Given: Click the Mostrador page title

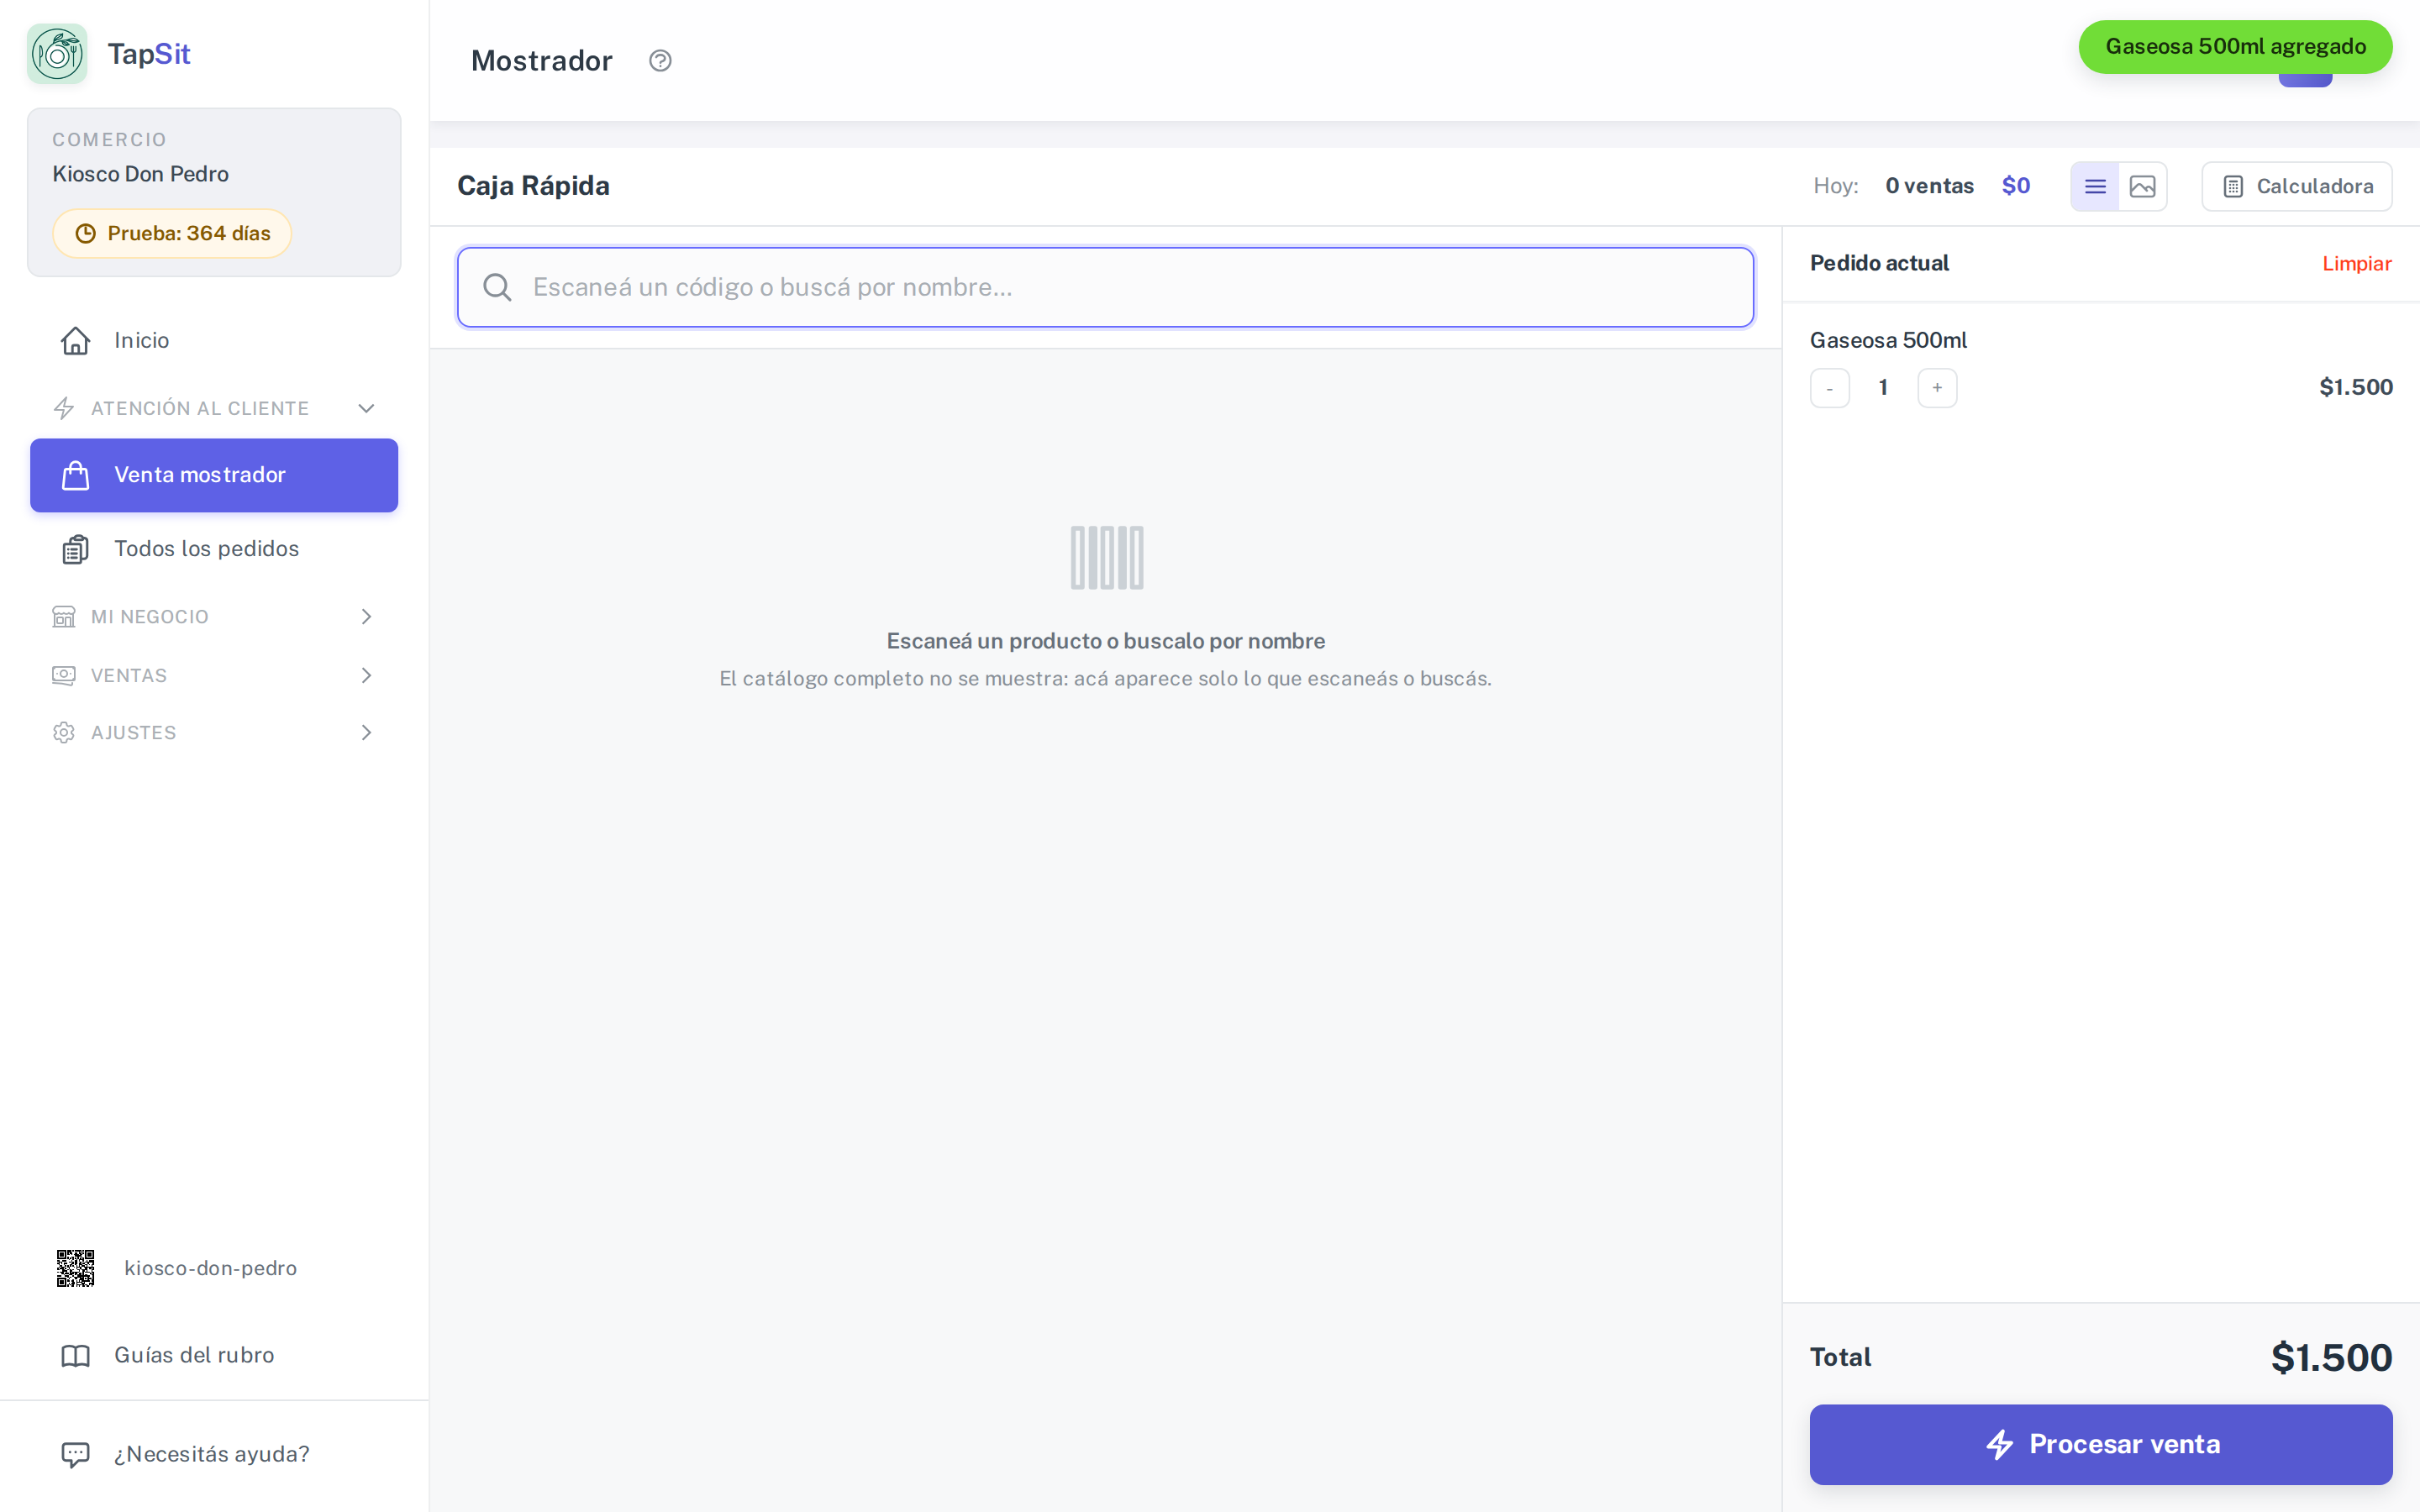Looking at the screenshot, I should coord(541,61).
